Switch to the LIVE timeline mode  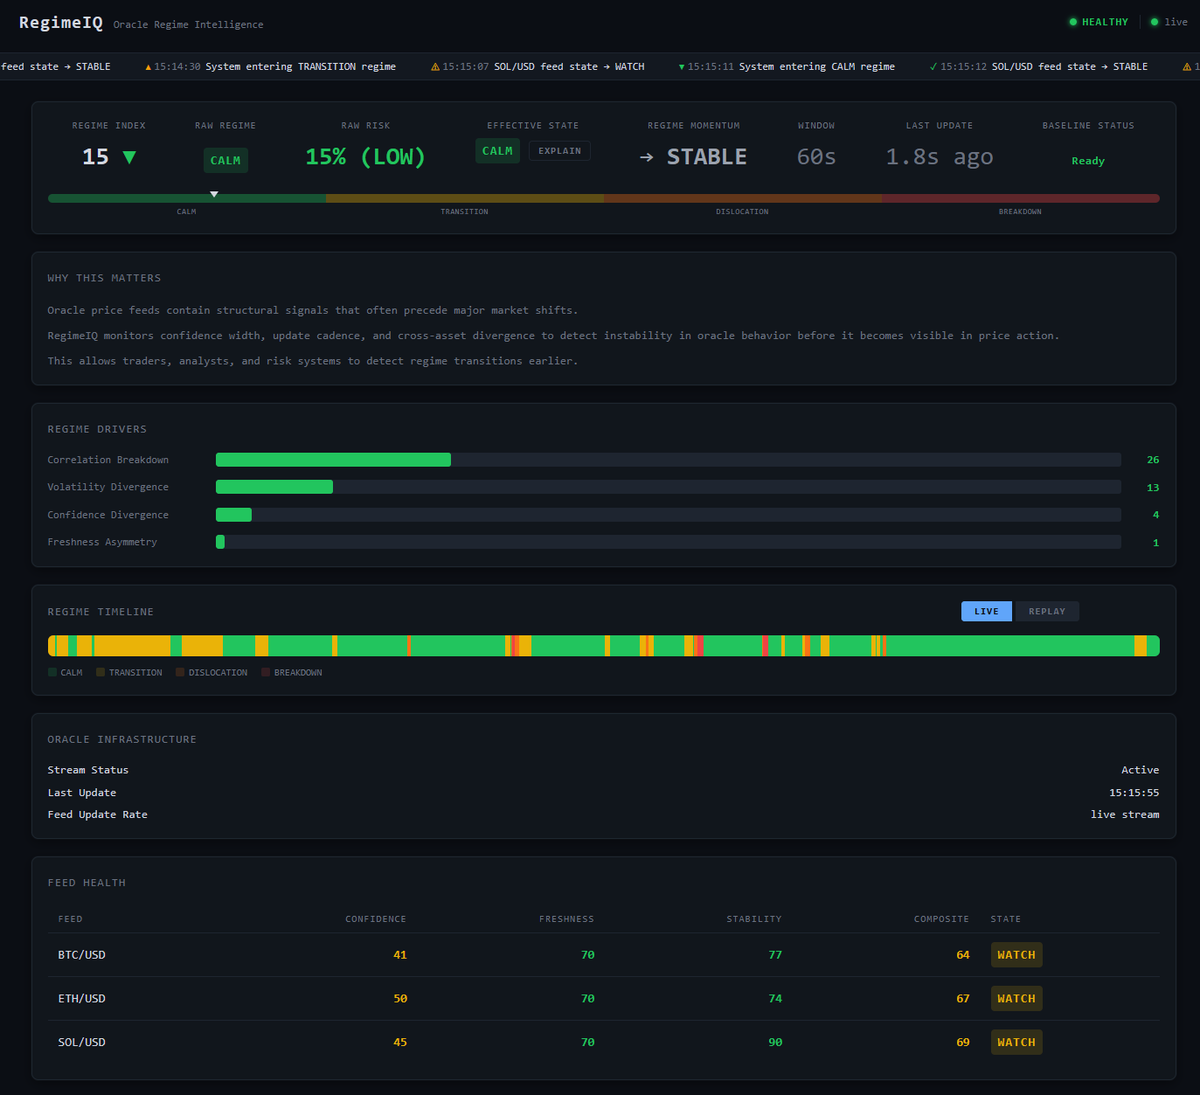(x=986, y=611)
